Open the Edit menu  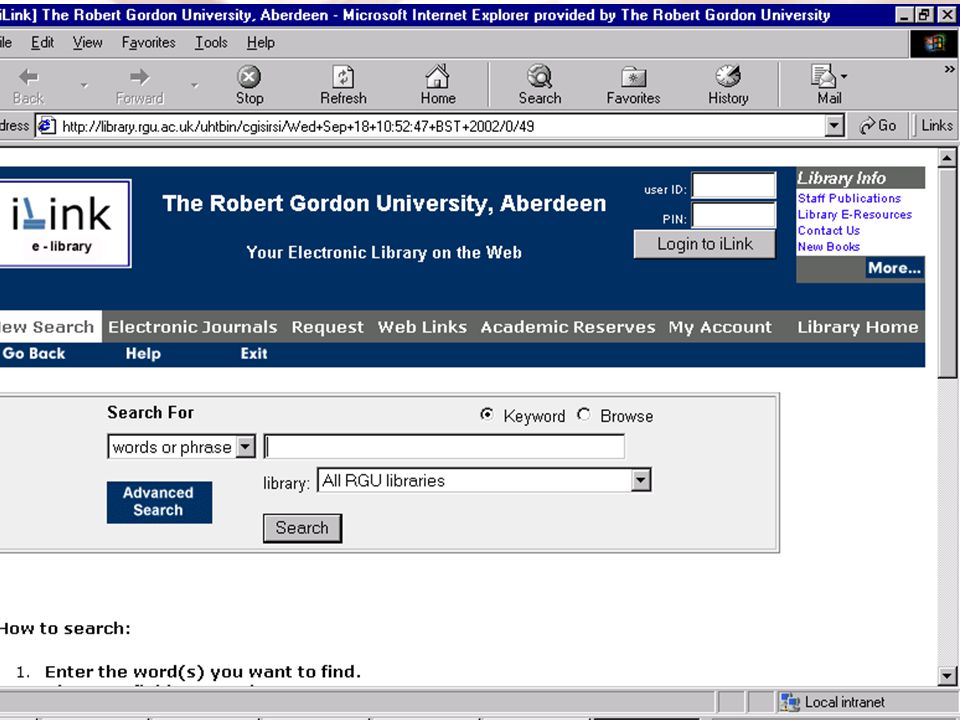pos(42,42)
